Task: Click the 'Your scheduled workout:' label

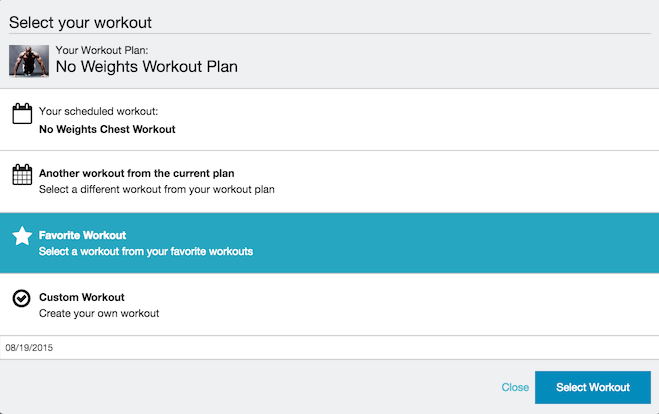Action: click(x=99, y=111)
